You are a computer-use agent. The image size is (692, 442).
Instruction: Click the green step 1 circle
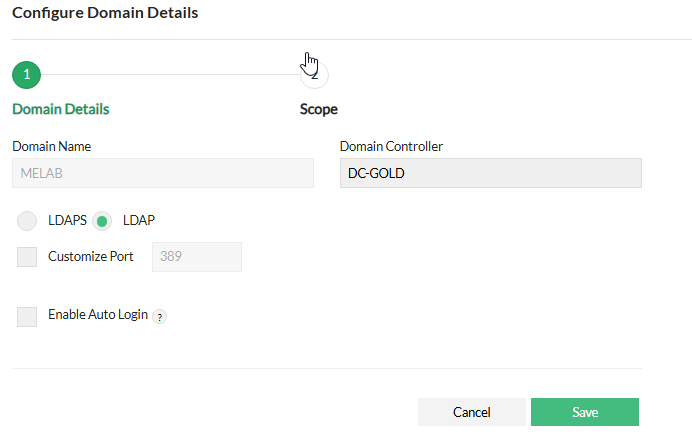click(26, 74)
